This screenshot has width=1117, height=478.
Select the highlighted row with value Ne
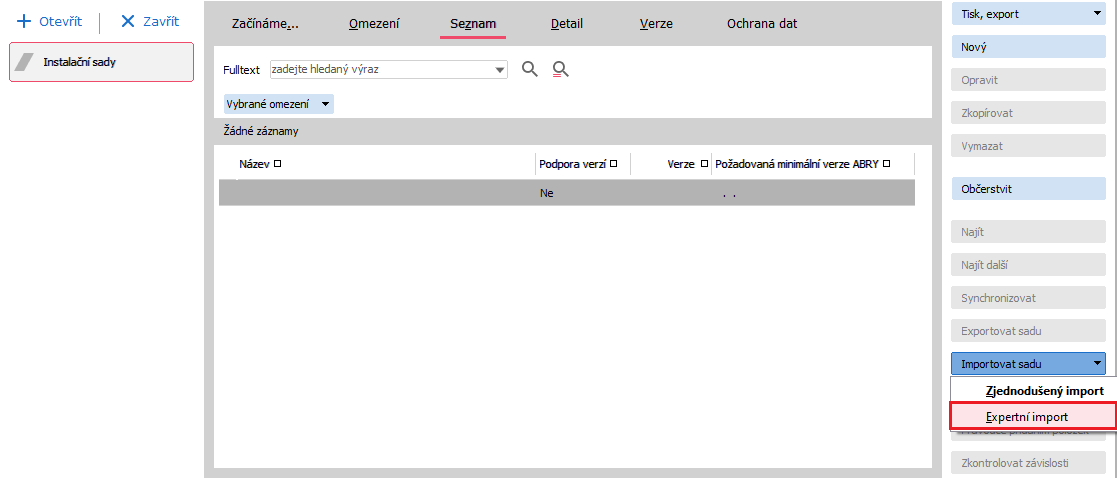coord(566,193)
